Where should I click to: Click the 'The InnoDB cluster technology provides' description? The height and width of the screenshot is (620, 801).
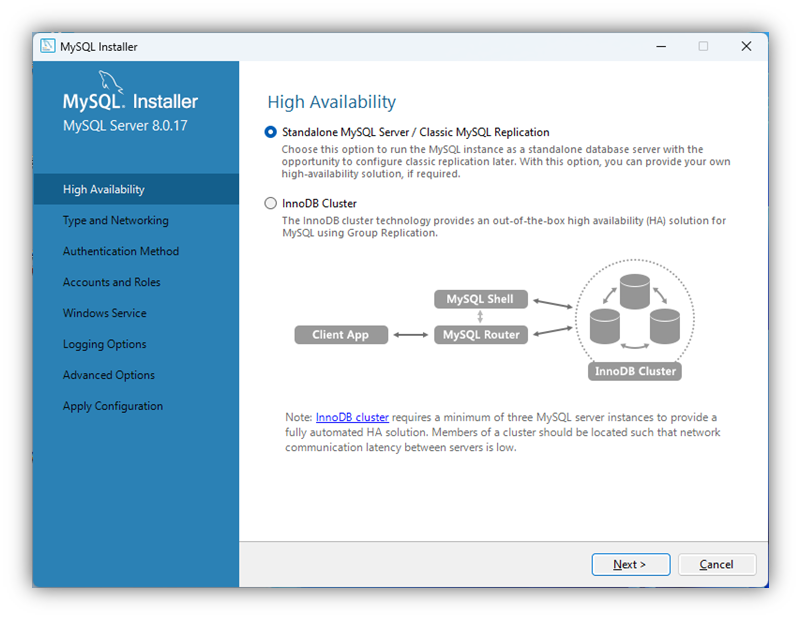504,227
